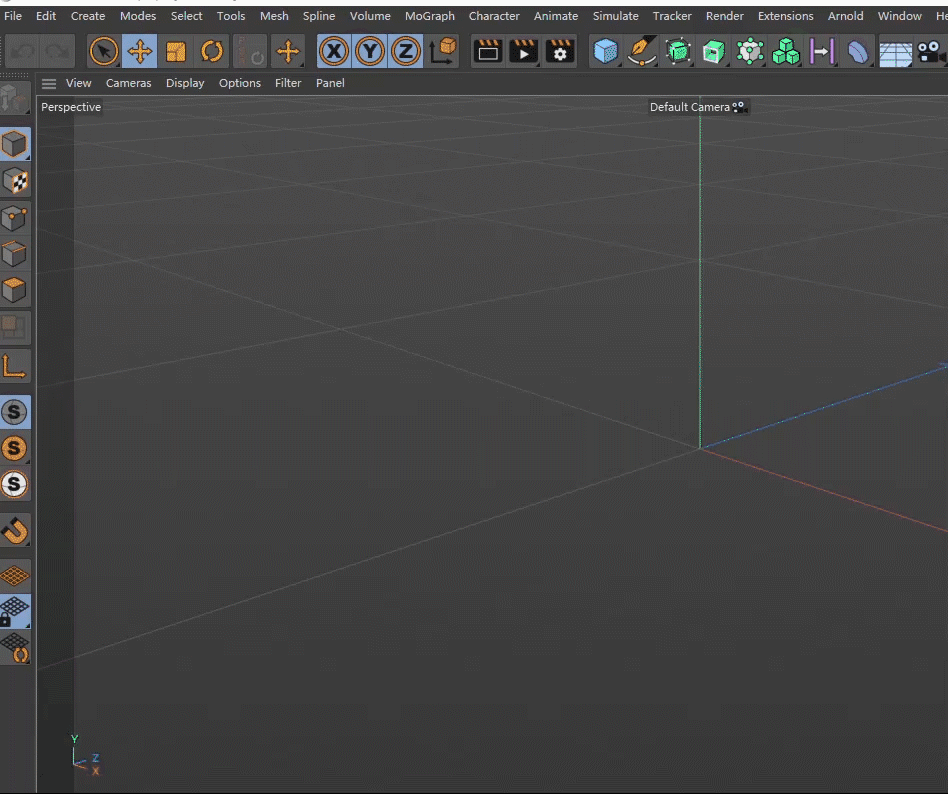Viewport: 948px width, 794px height.
Task: Open the viewport Cameras menu
Action: (x=128, y=83)
